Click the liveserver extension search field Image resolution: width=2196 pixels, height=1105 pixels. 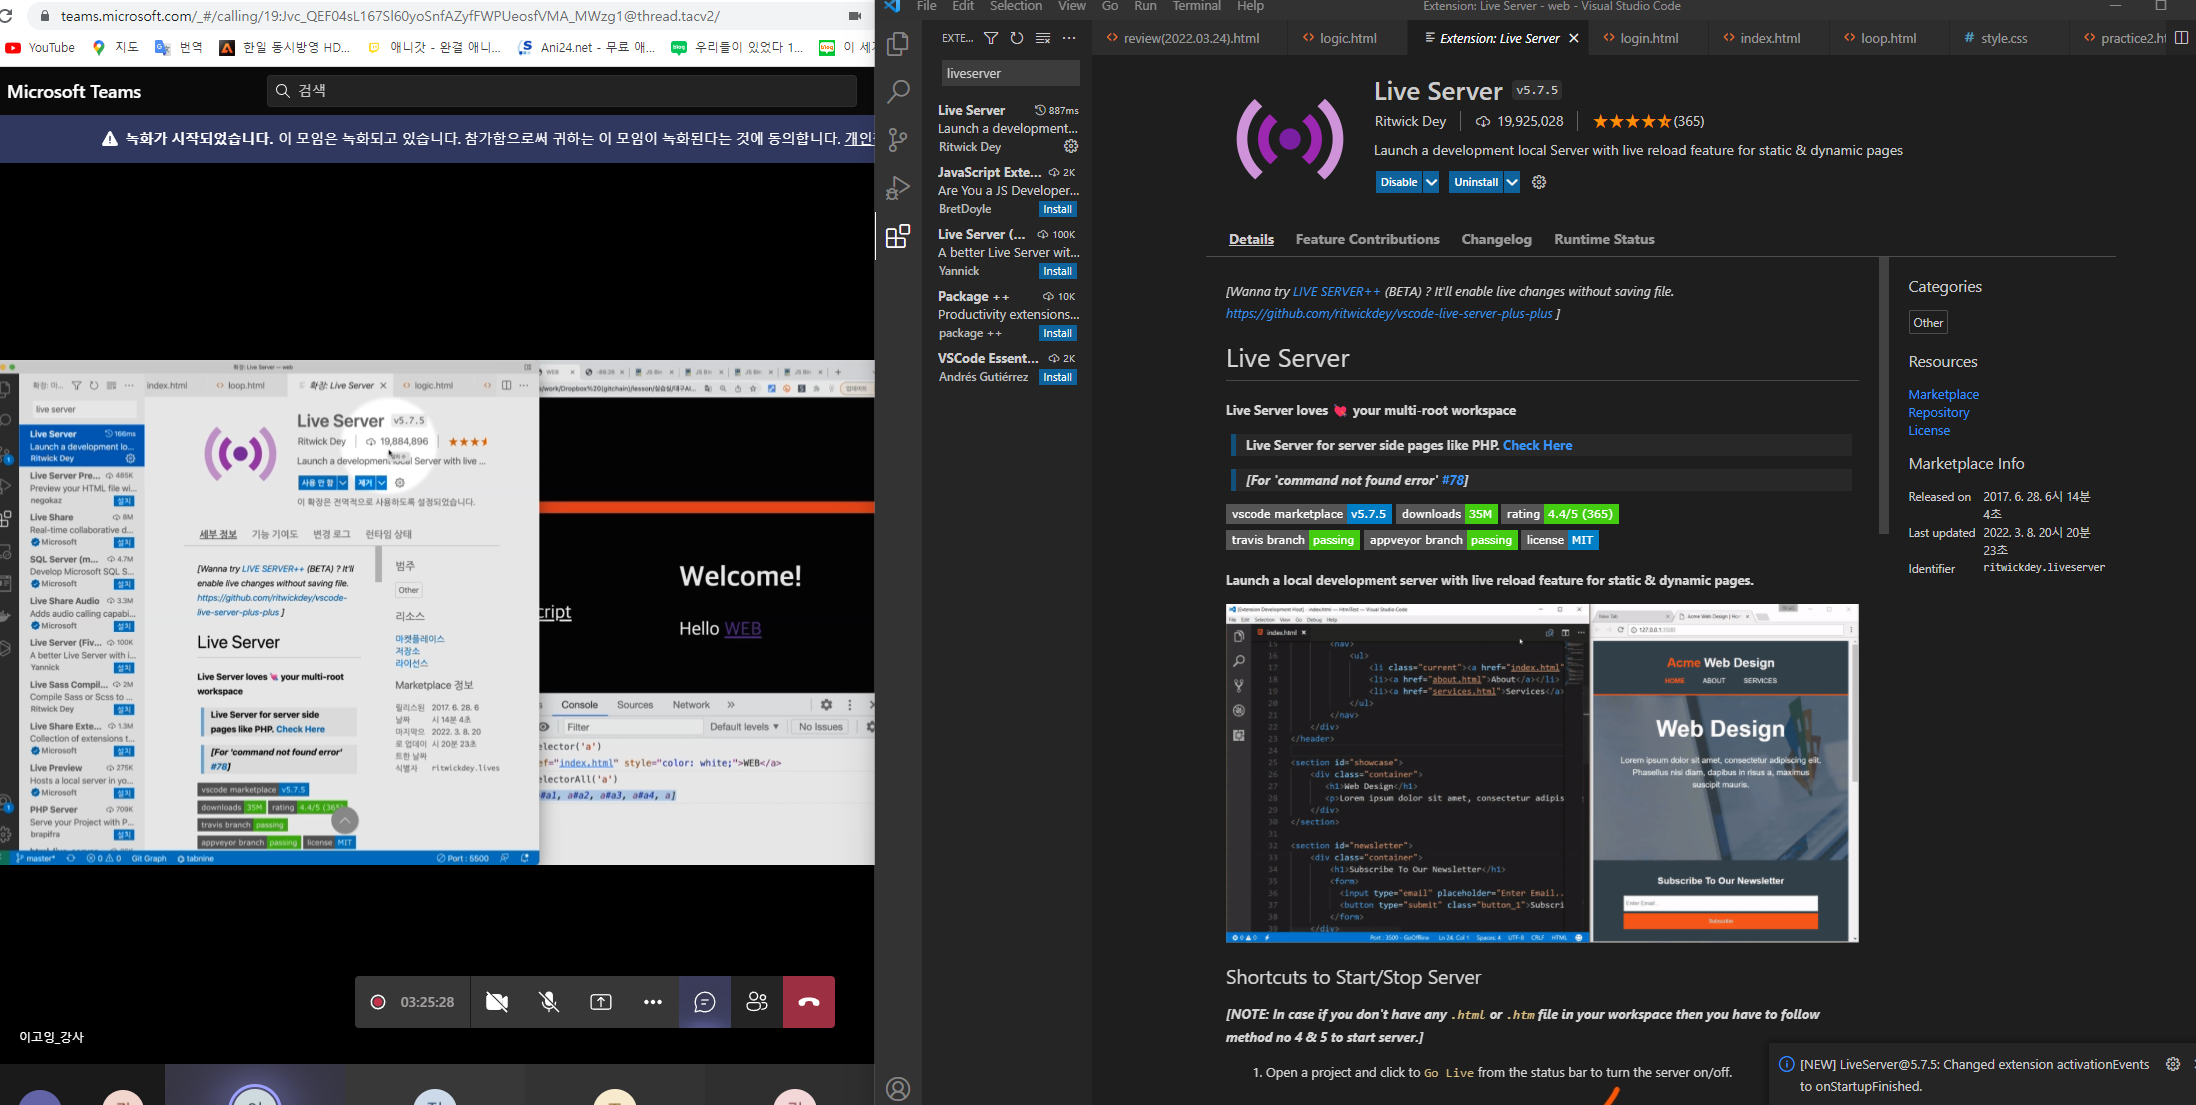click(x=1010, y=73)
